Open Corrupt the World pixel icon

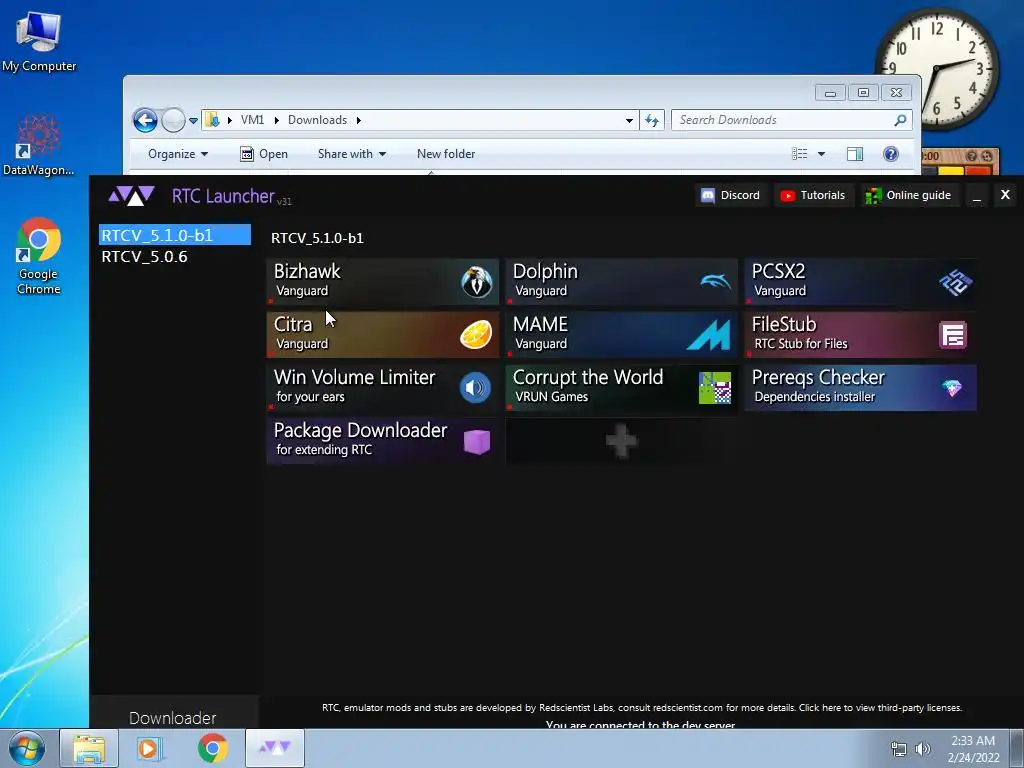(715, 388)
